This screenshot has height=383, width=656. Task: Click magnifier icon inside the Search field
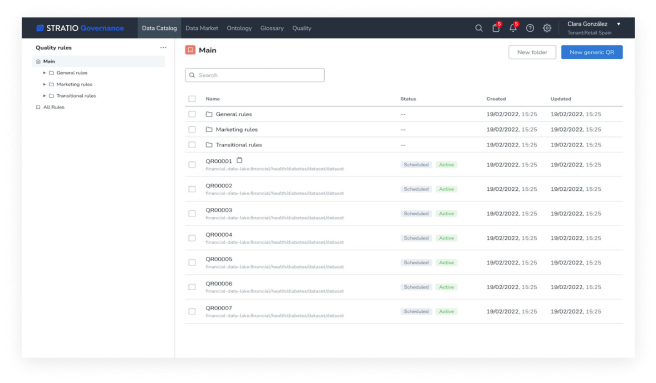click(192, 75)
